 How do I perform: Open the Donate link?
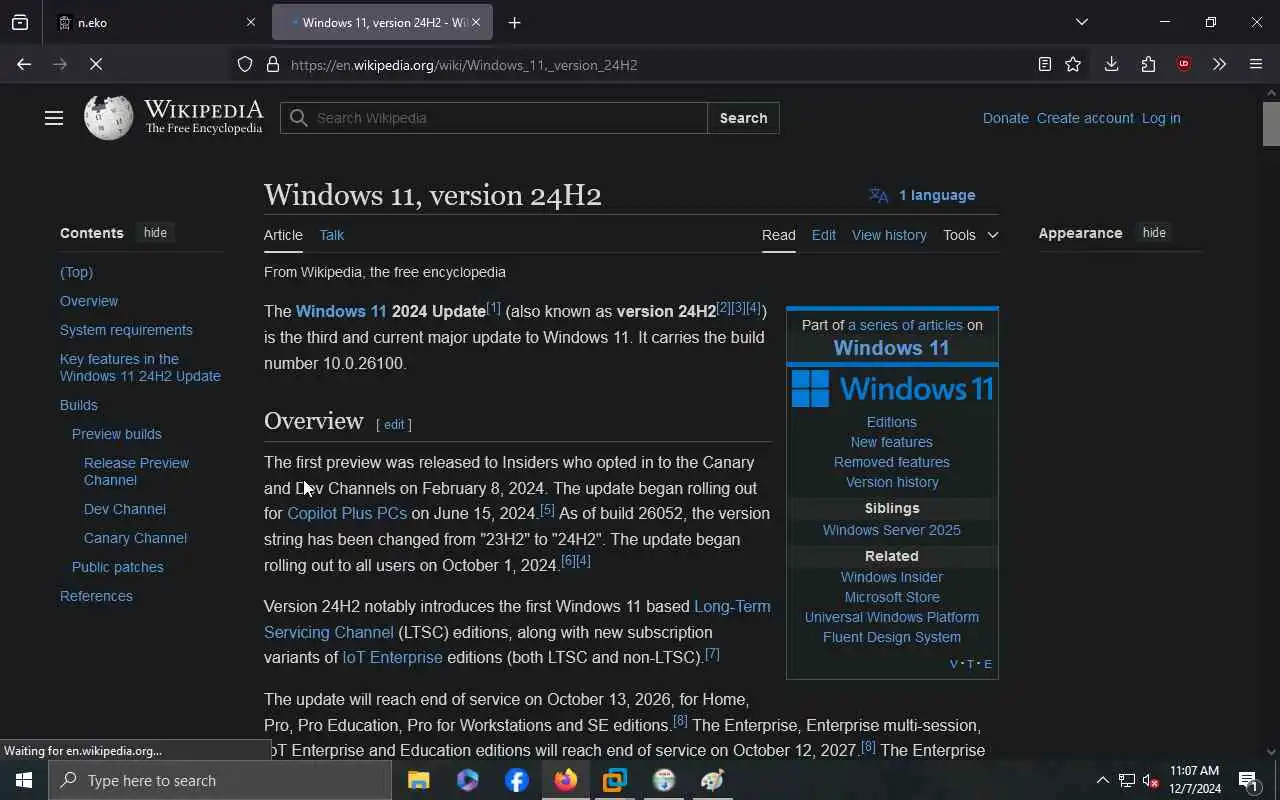pyautogui.click(x=1005, y=118)
